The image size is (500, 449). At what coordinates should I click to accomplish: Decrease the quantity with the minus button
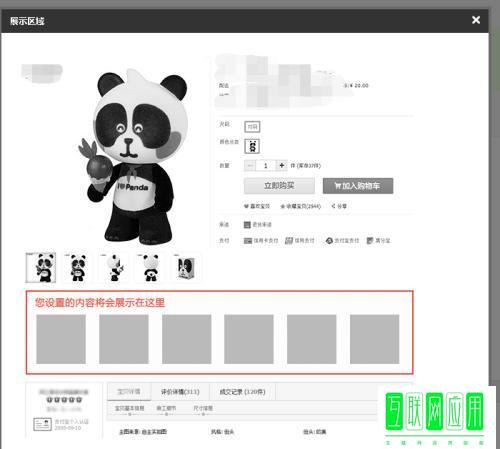[250, 165]
